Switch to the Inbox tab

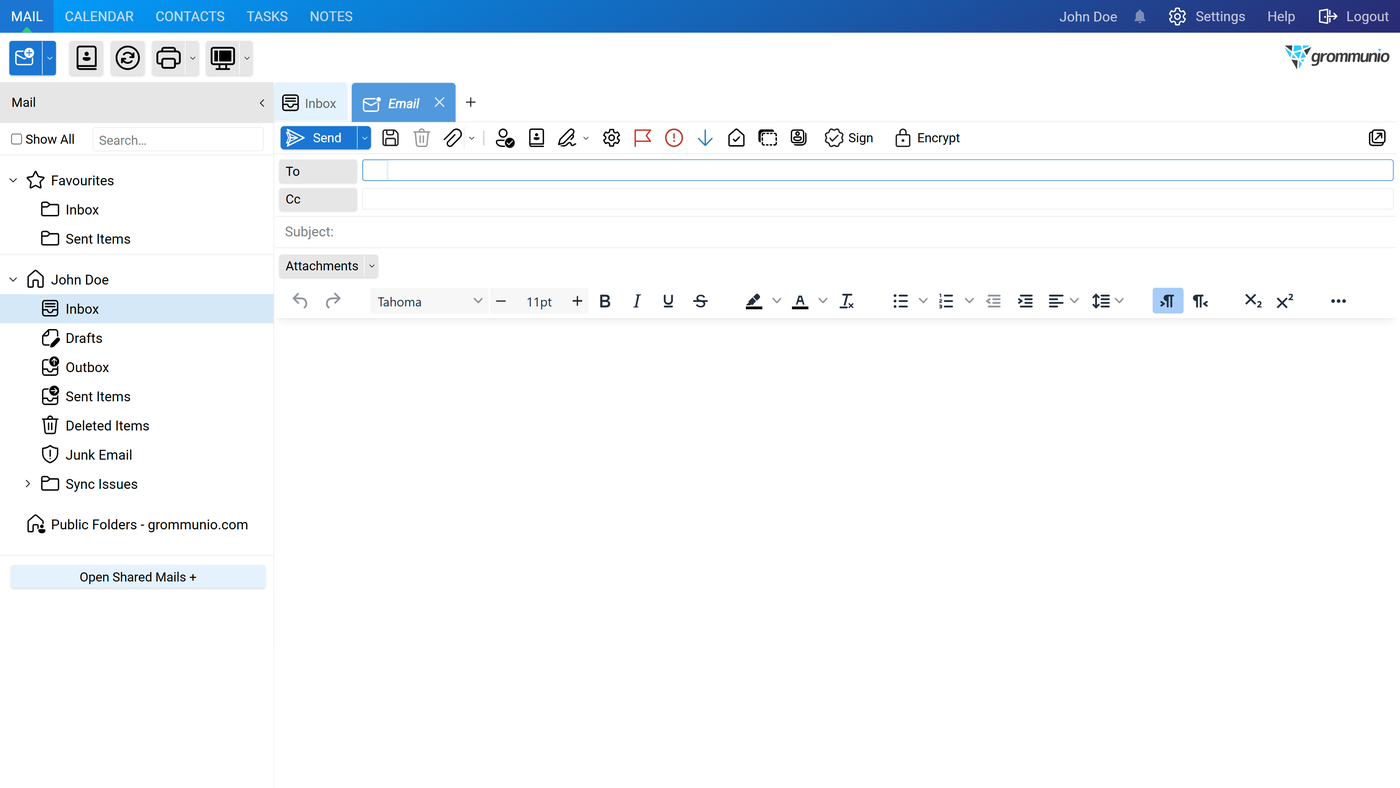coord(310,103)
